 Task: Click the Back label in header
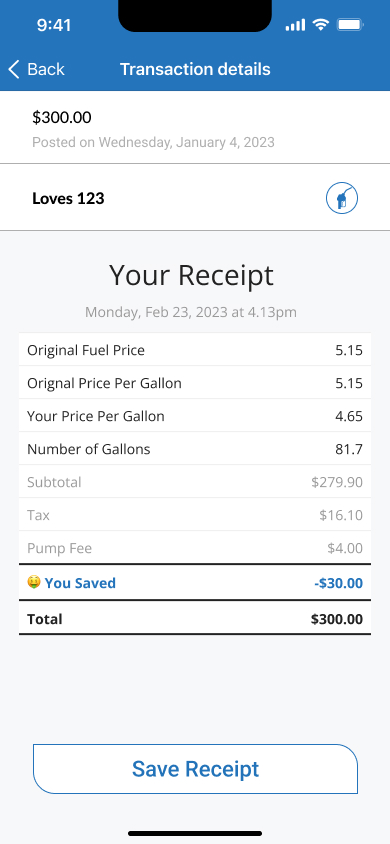click(46, 69)
